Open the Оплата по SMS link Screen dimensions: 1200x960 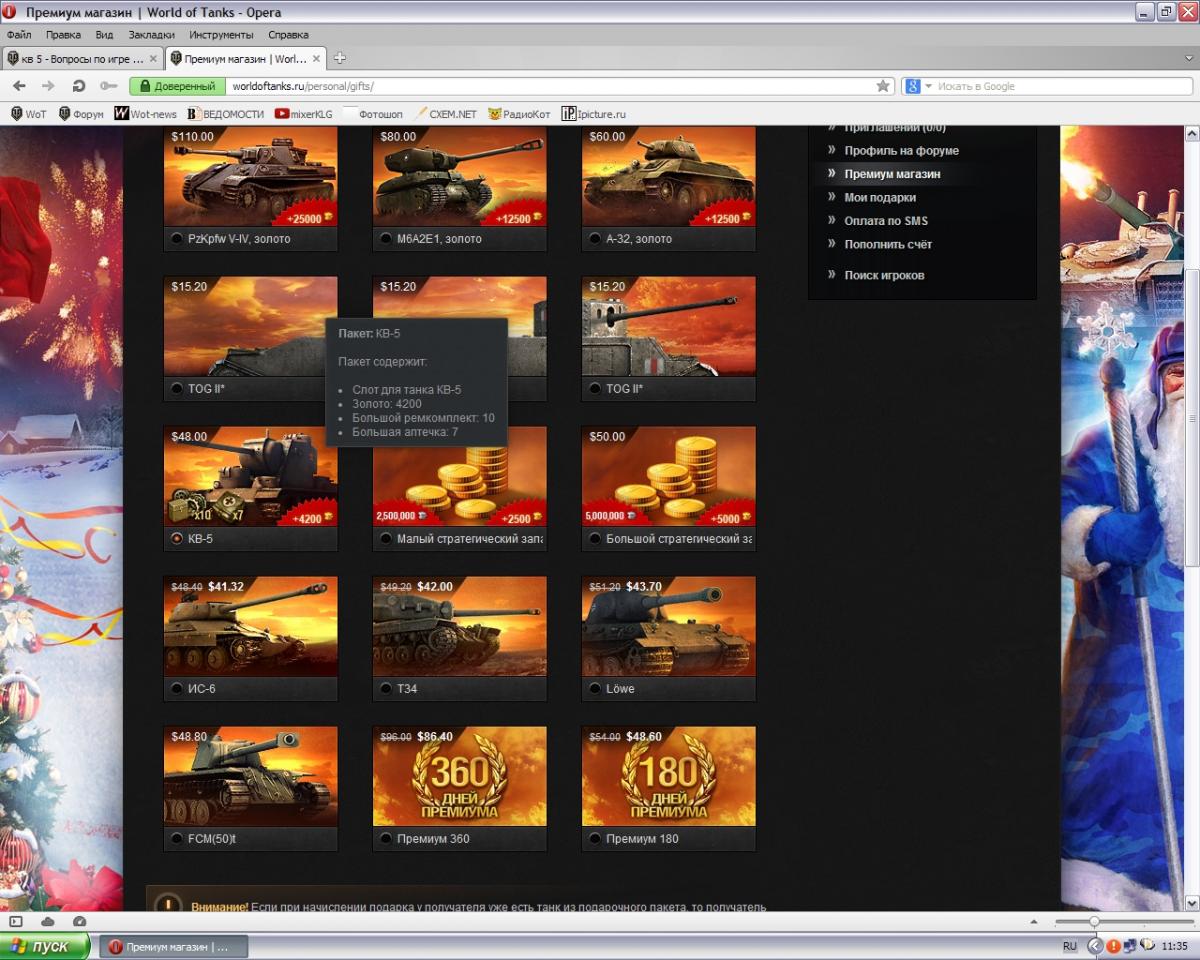coord(886,221)
